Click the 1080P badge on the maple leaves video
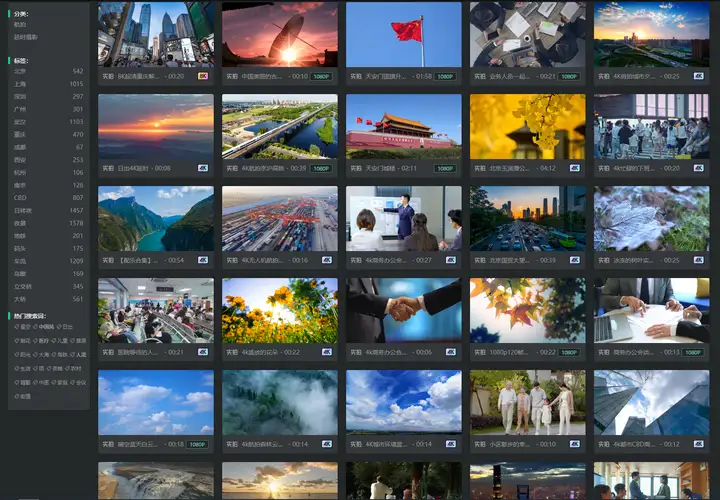 point(569,352)
